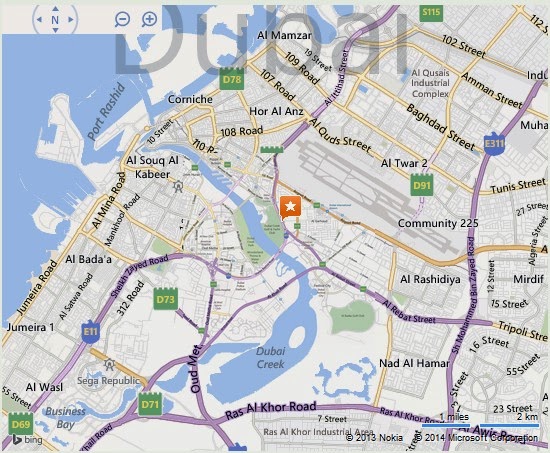The width and height of the screenshot is (550, 453).
Task: Click the Sega Republic attraction icon
Action: 109,365
